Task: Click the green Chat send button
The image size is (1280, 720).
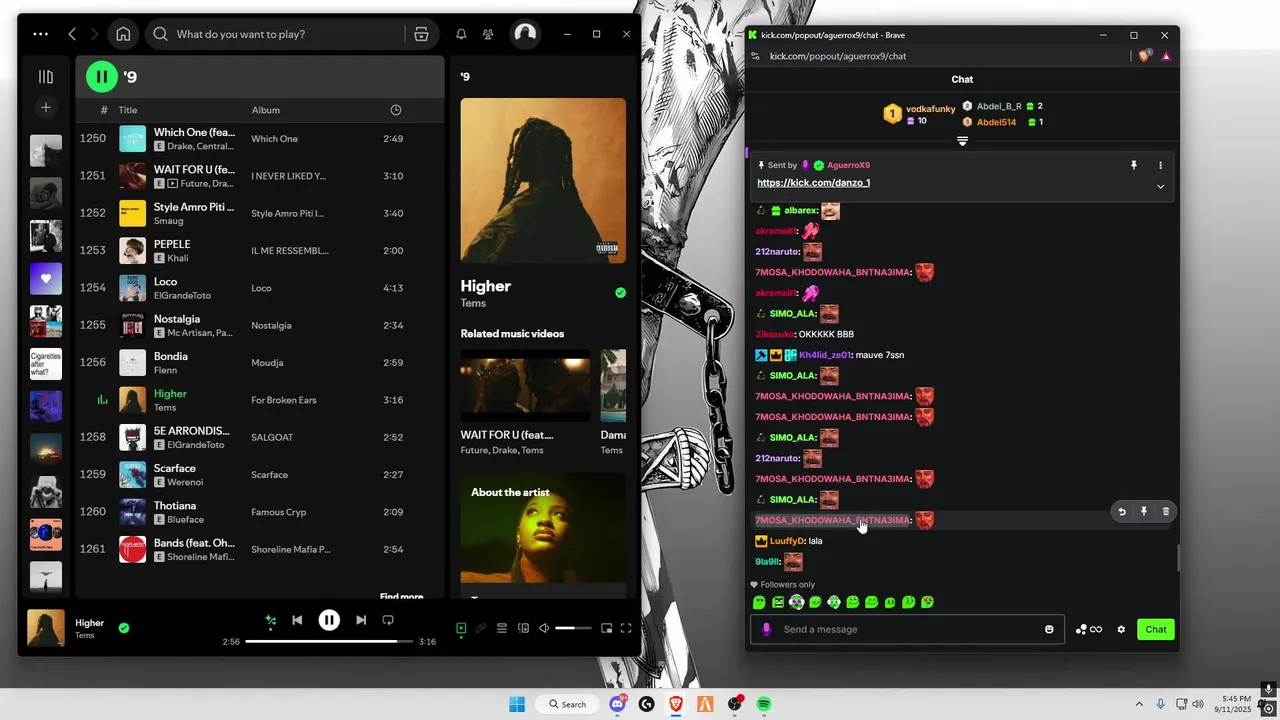Action: click(1156, 629)
